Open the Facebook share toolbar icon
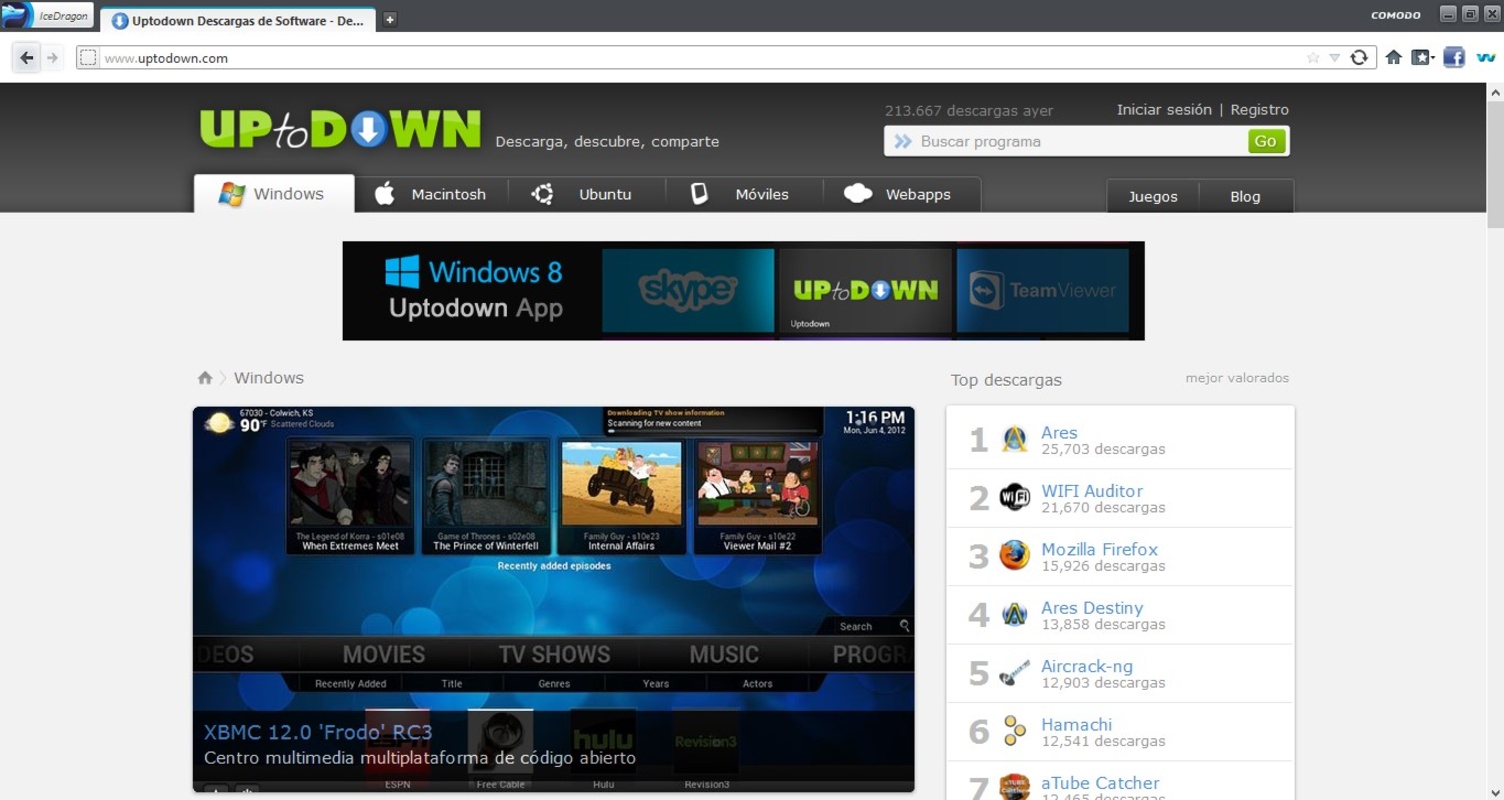Viewport: 1504px width, 800px height. tap(1454, 58)
